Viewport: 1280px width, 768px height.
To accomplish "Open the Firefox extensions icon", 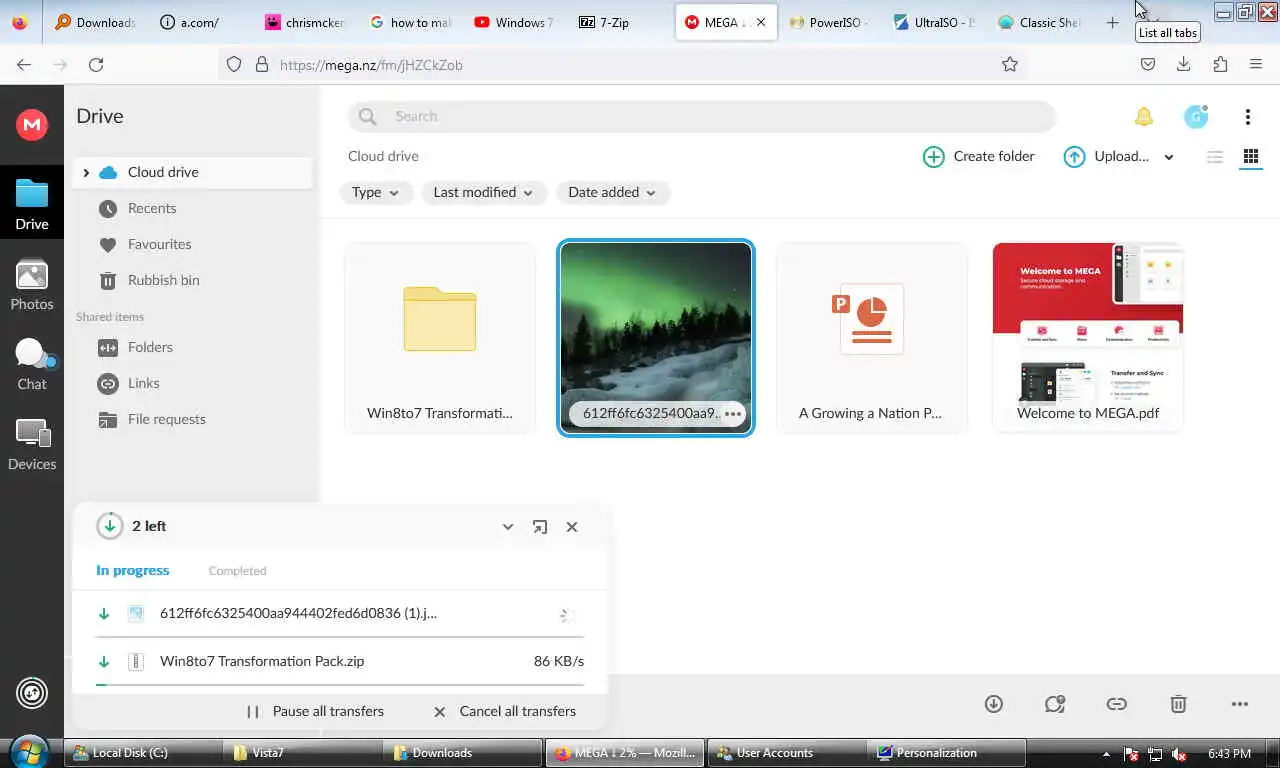I will pyautogui.click(x=1220, y=65).
